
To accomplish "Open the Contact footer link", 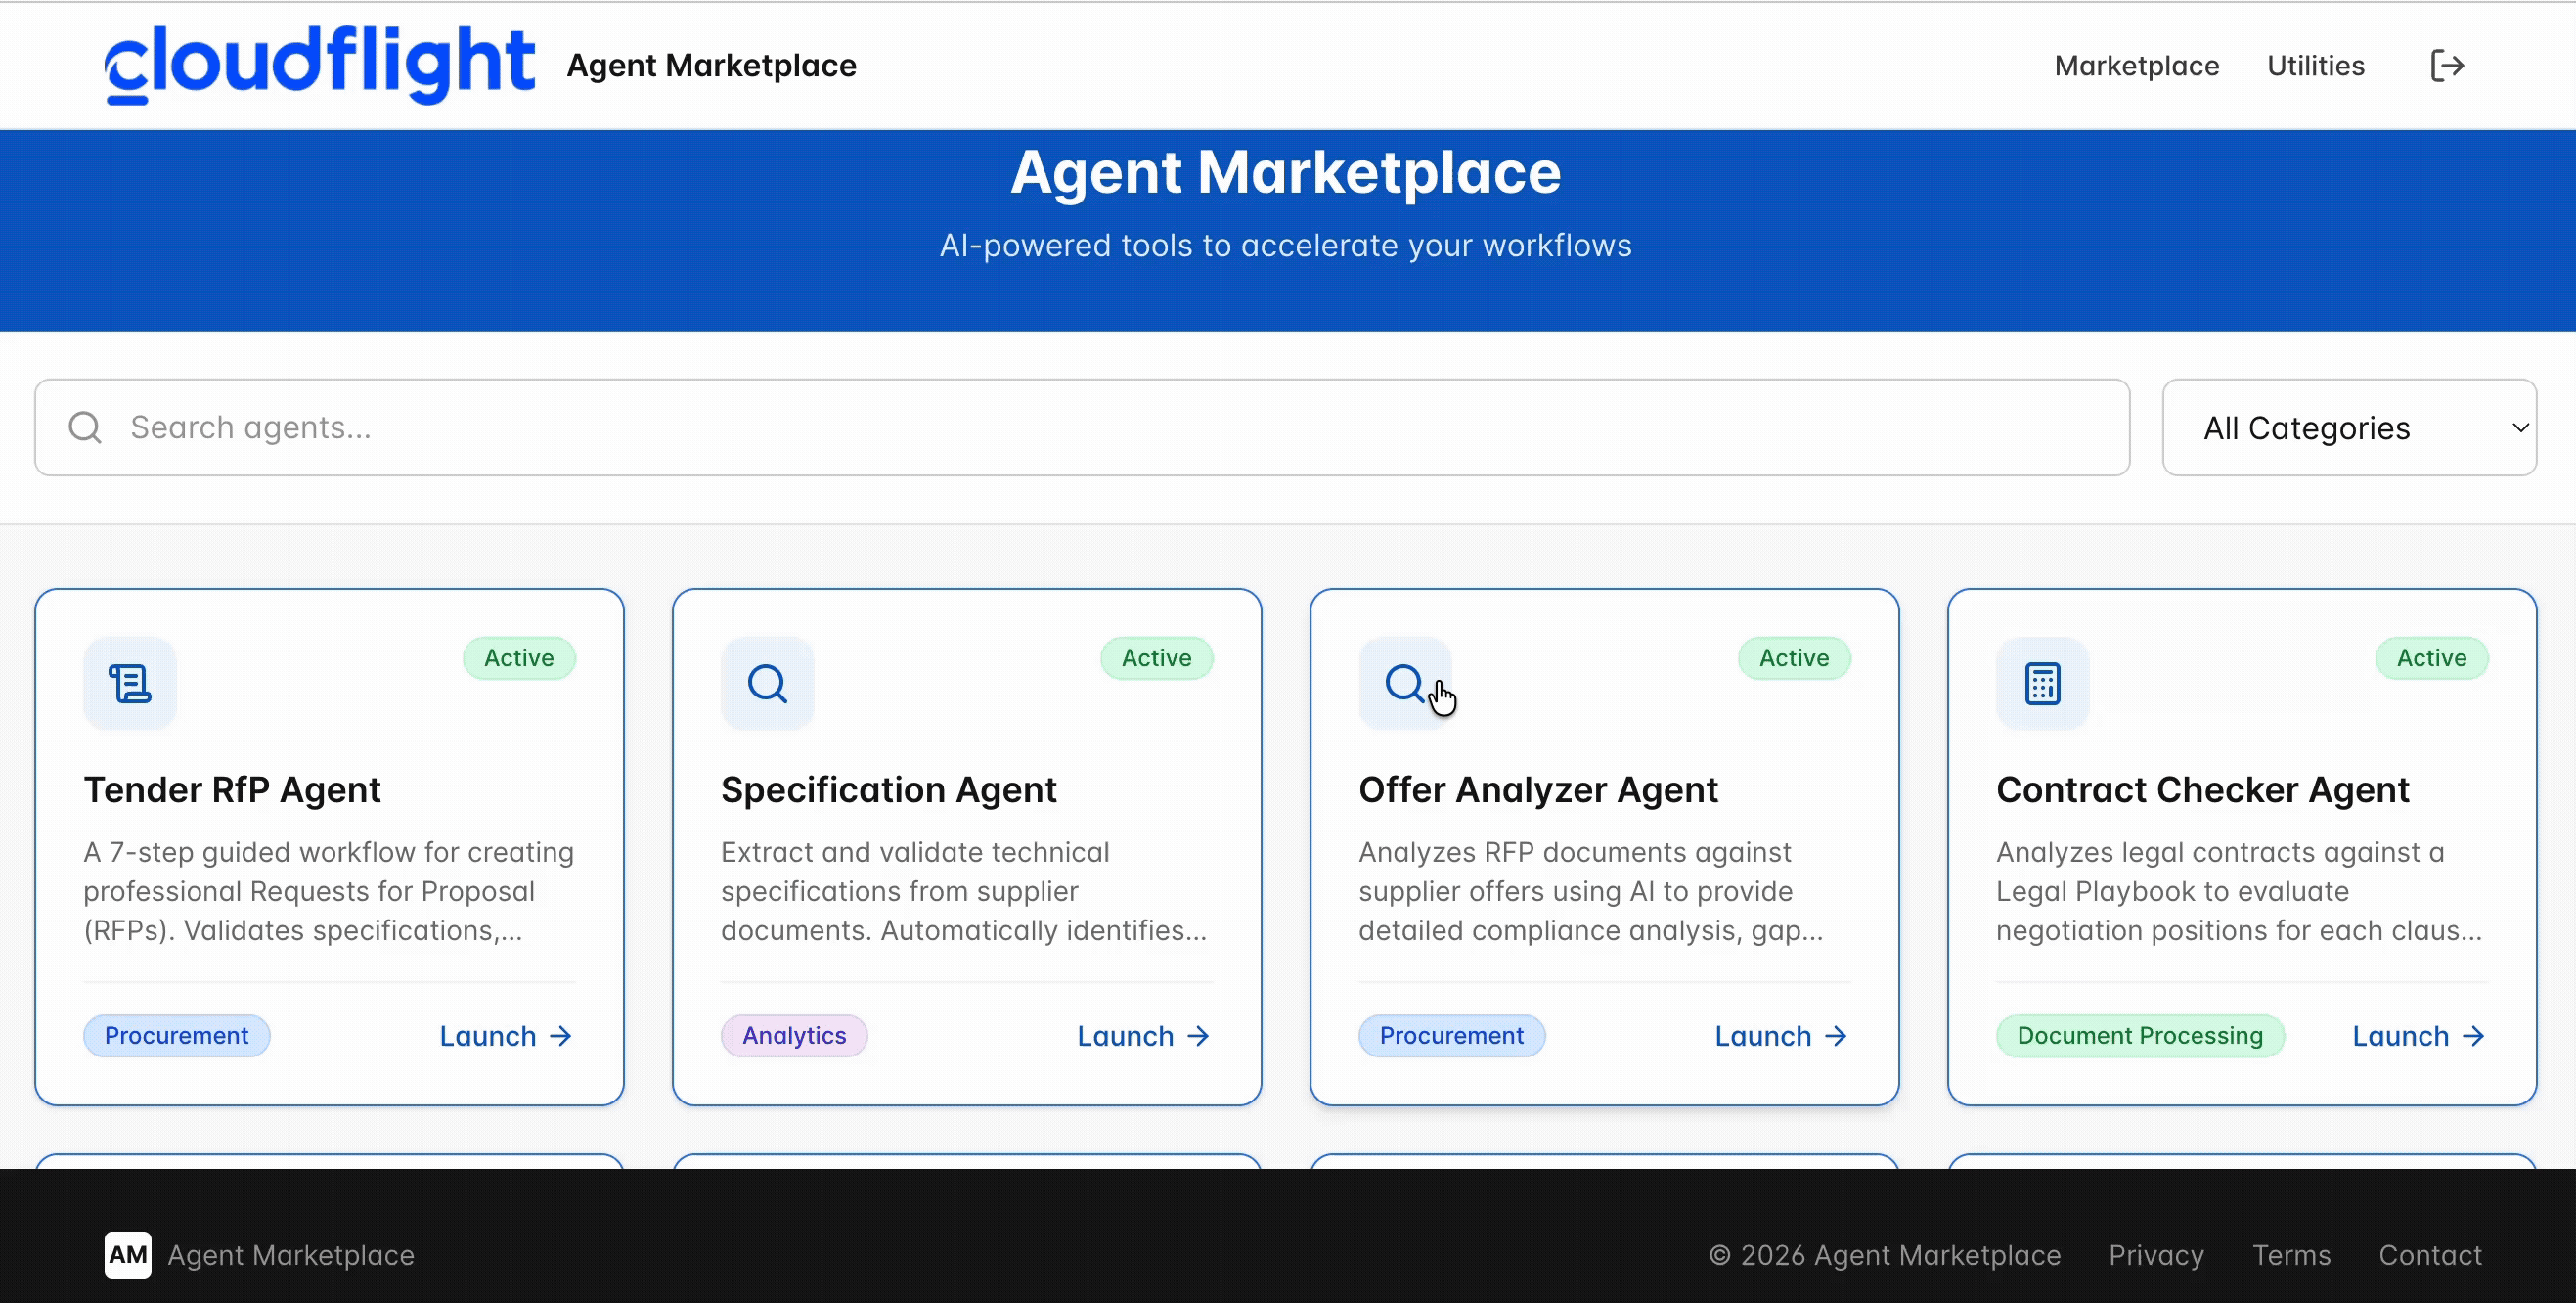I will [2430, 1255].
